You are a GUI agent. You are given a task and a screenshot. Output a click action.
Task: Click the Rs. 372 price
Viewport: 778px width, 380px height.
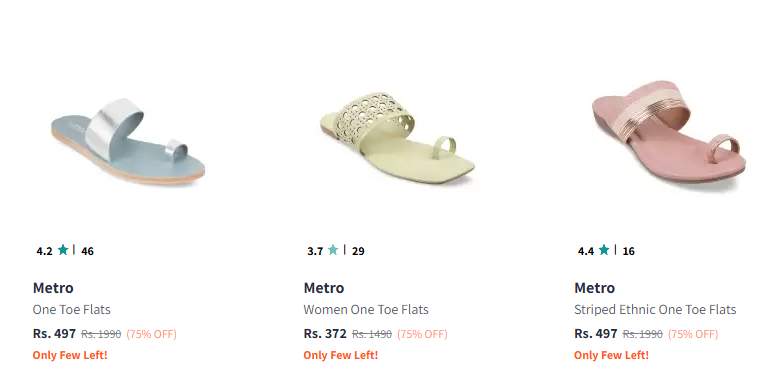coord(325,334)
